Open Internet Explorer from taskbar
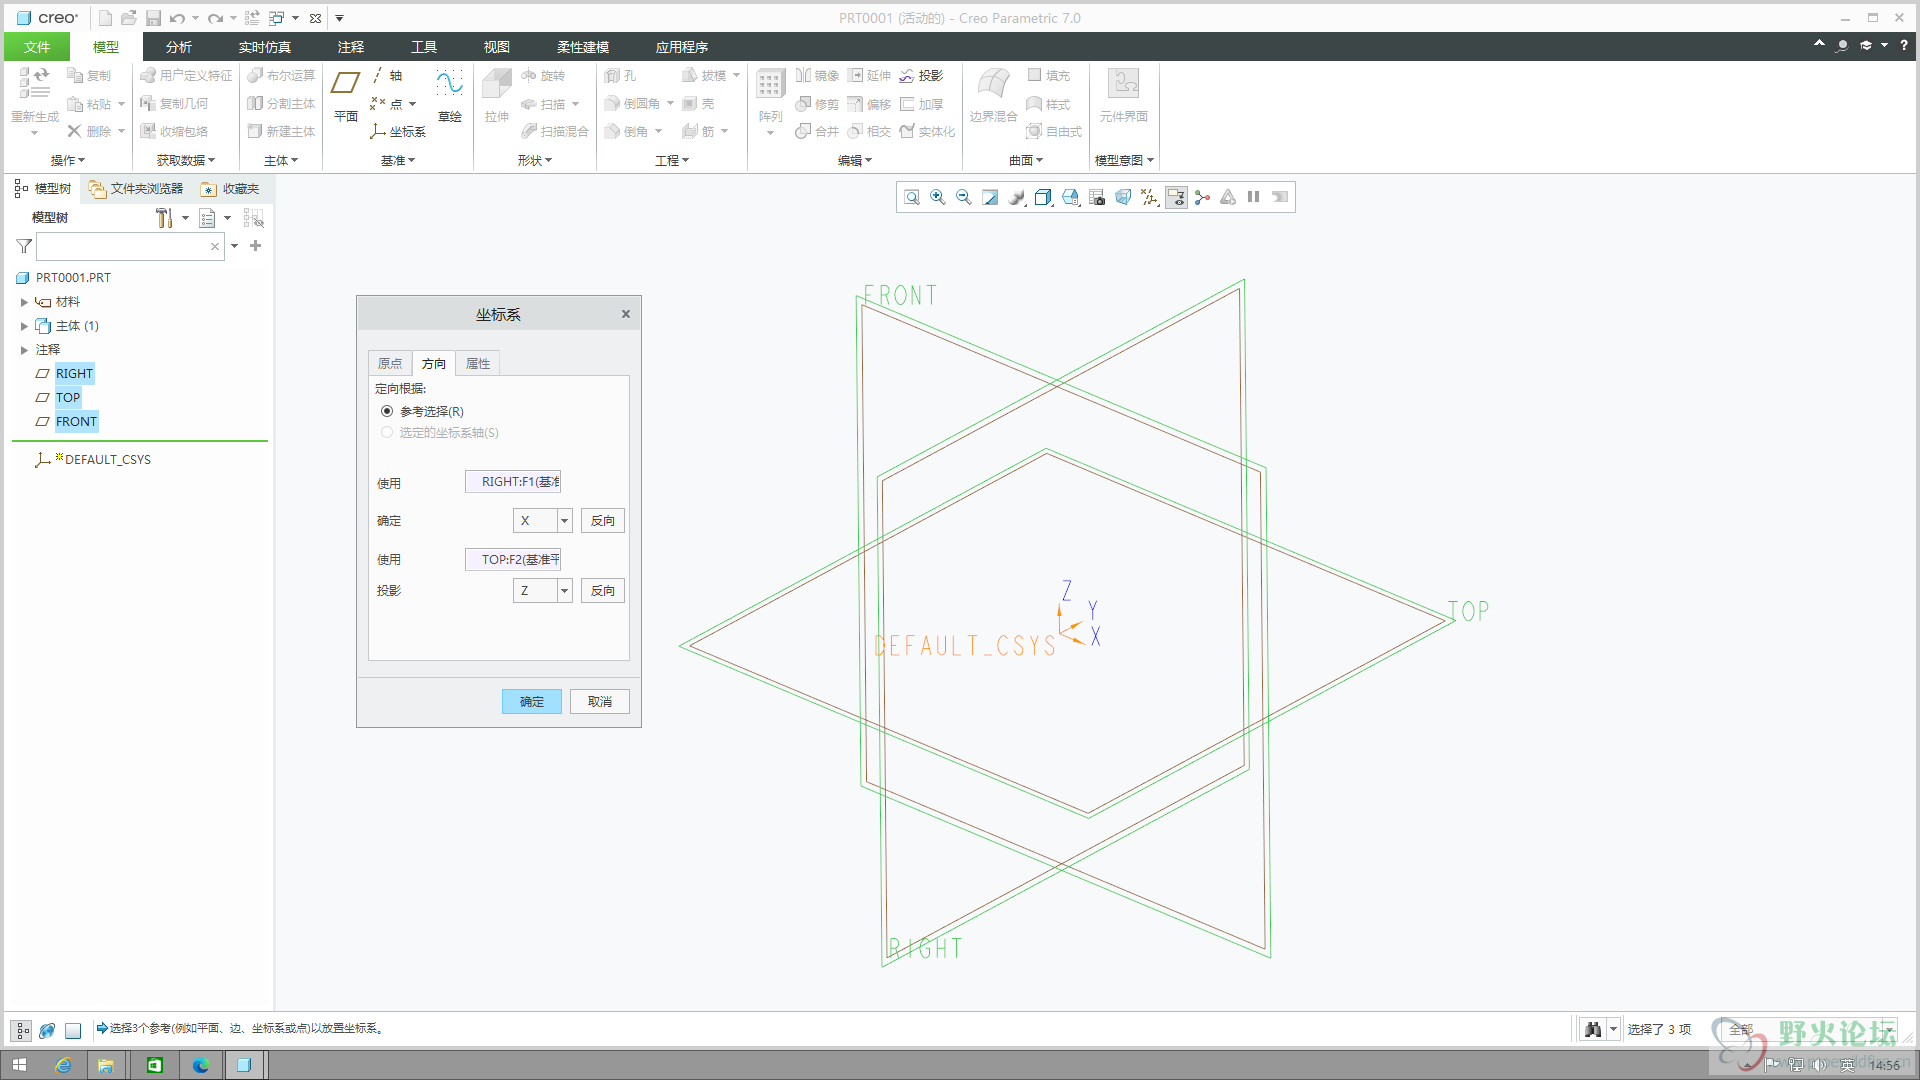Image resolution: width=1920 pixels, height=1080 pixels. pos(63,1065)
